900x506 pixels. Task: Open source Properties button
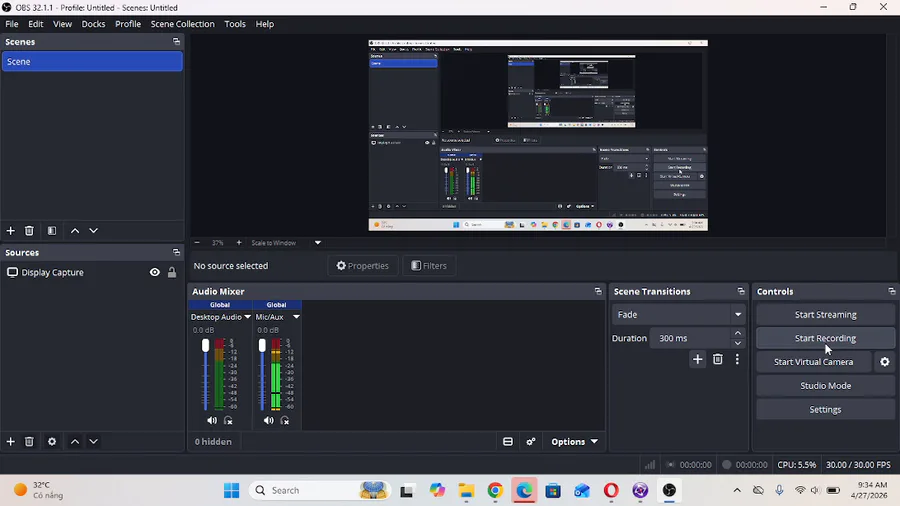362,266
